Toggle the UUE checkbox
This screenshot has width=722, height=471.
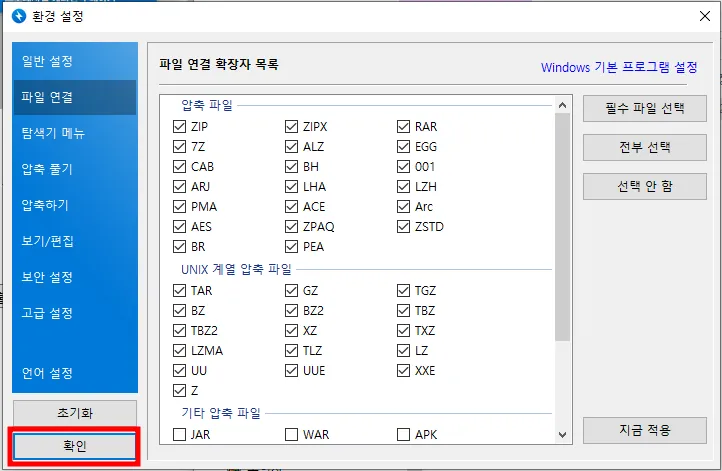[x=291, y=370]
